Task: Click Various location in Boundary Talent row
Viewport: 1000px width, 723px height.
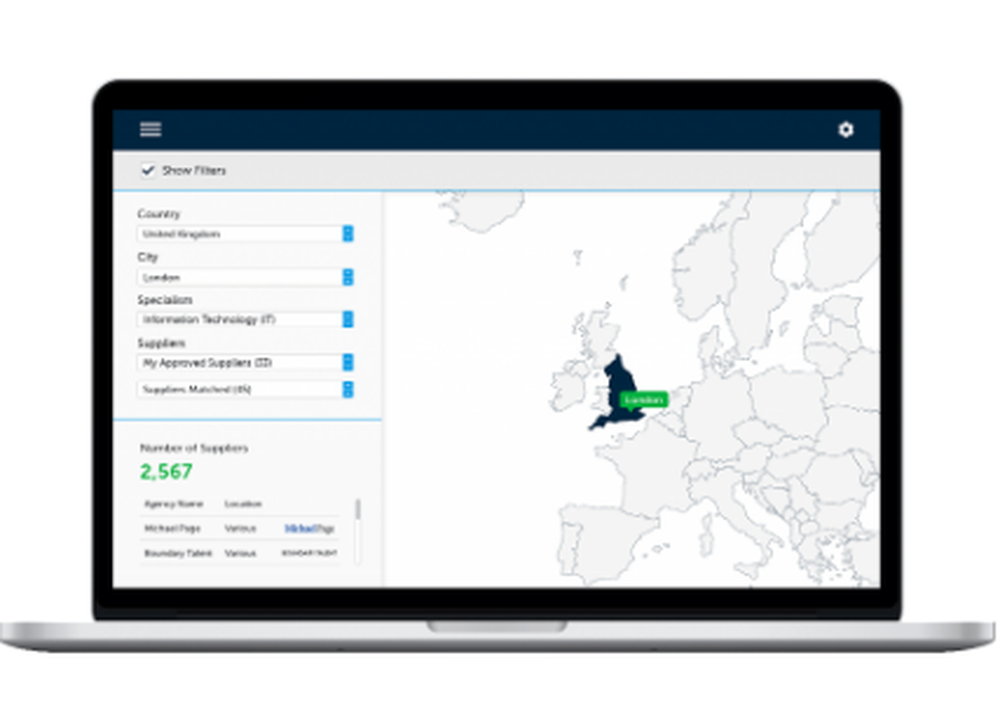Action: 240,553
